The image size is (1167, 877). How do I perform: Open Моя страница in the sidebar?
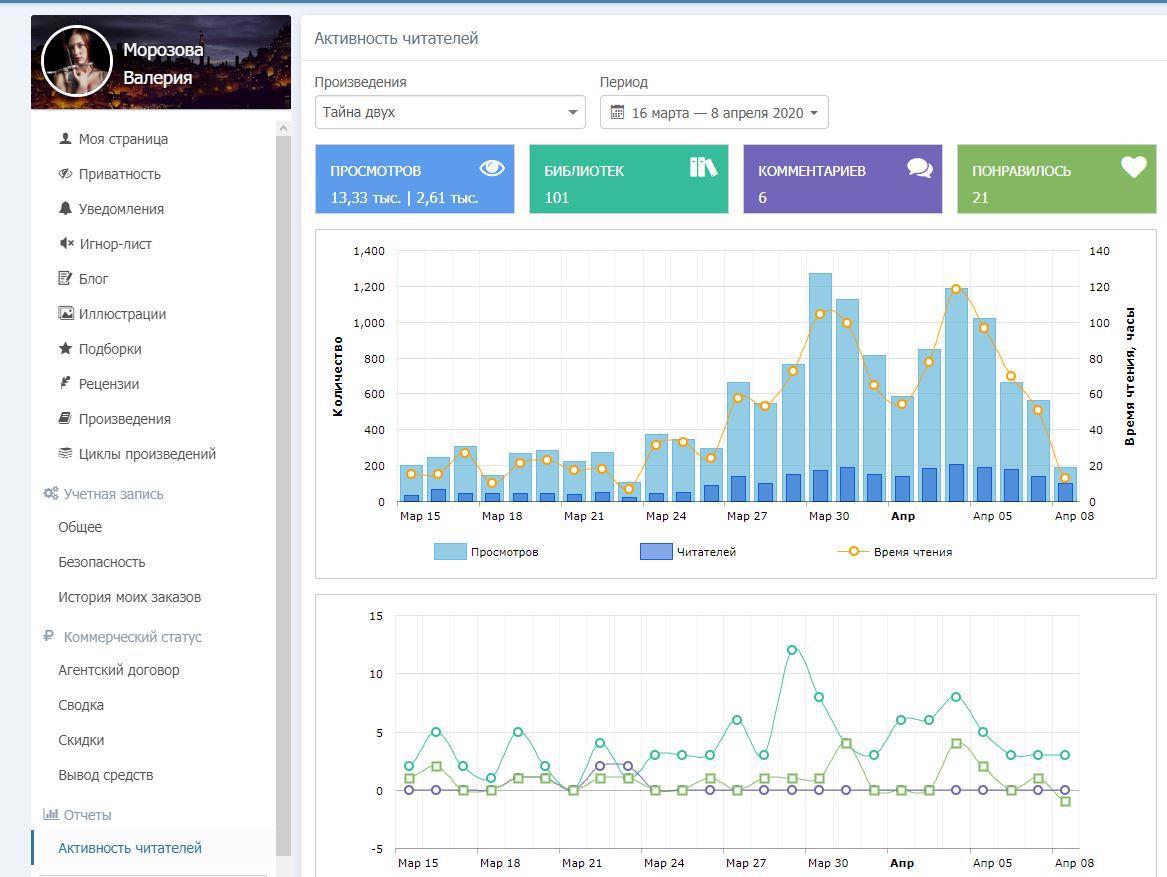(x=123, y=139)
